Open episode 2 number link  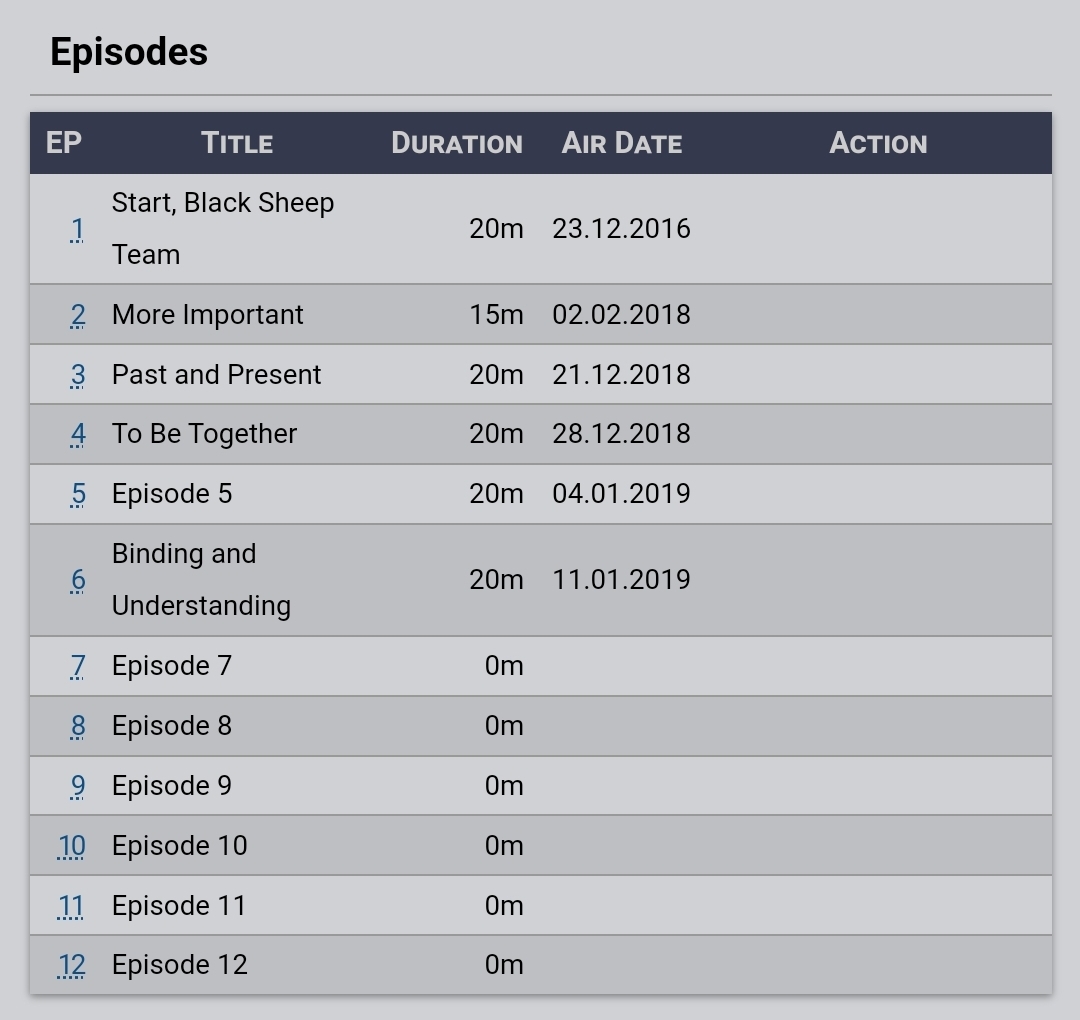point(77,315)
